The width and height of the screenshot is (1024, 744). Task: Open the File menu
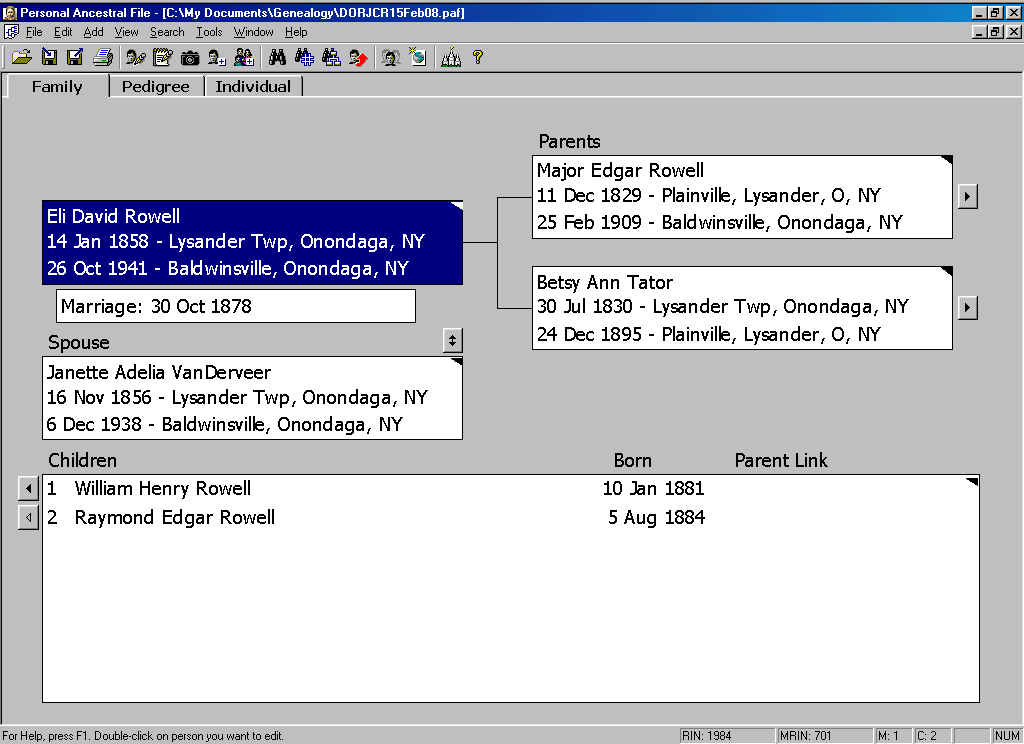[x=34, y=32]
